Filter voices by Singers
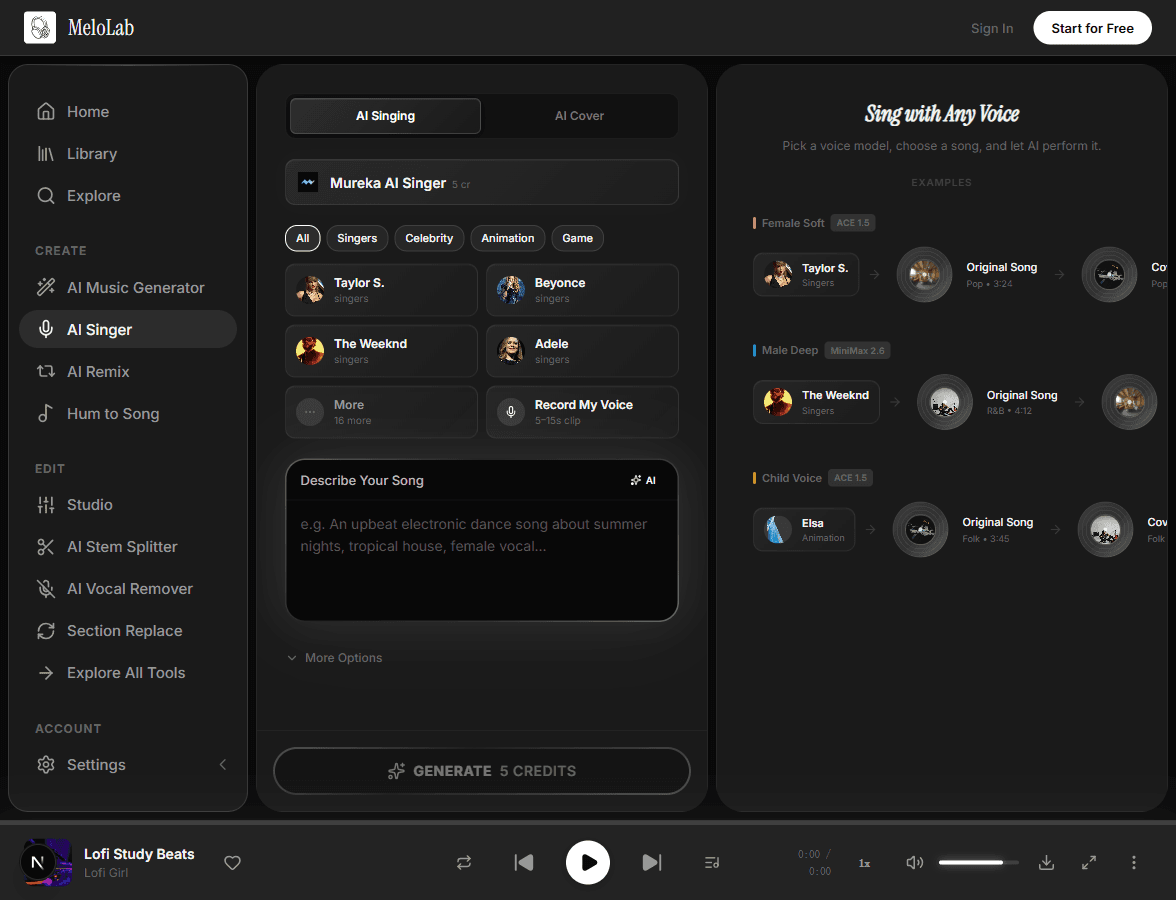The height and width of the screenshot is (900, 1176). tap(357, 238)
